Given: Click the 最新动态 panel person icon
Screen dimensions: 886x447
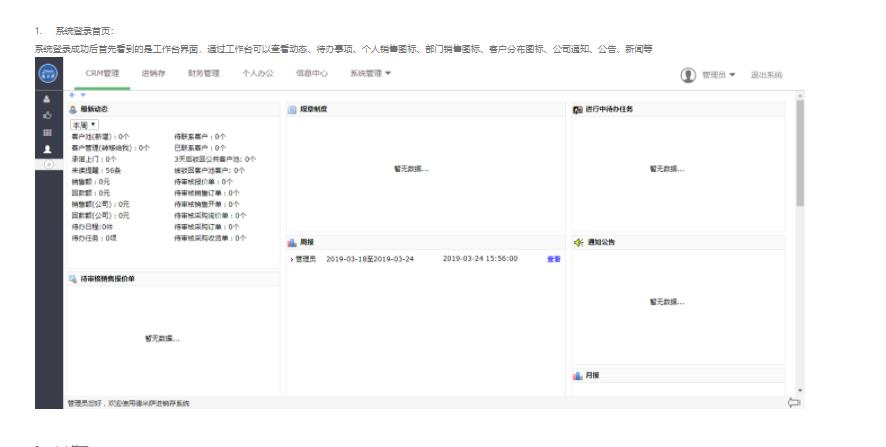Looking at the screenshot, I should coord(73,109).
